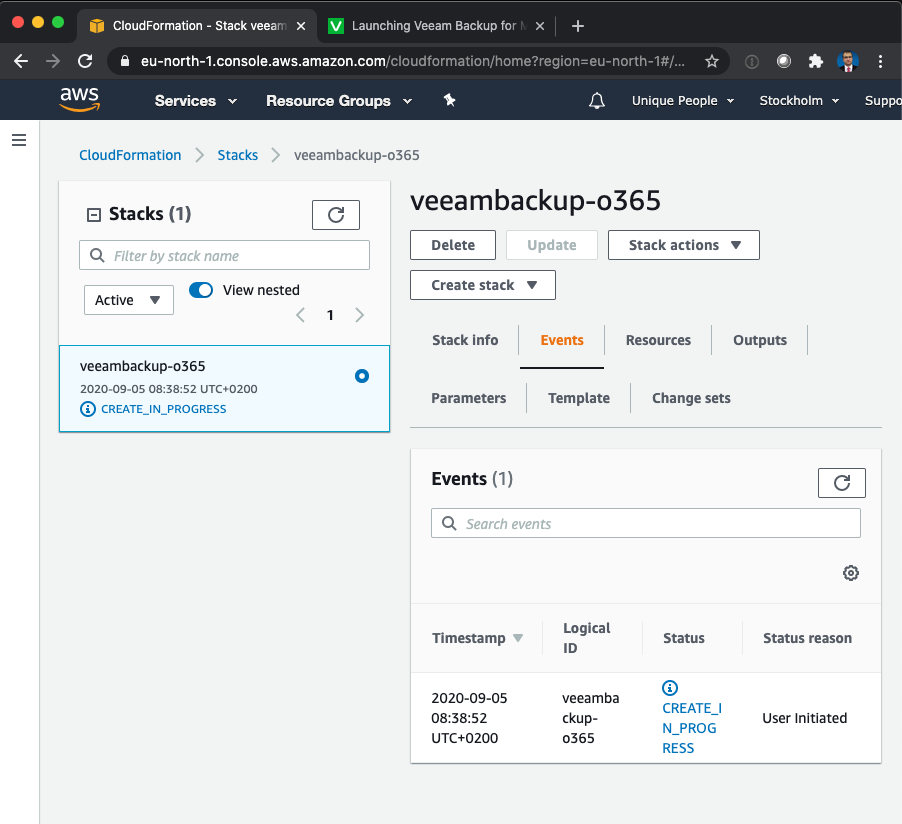Open the hamburger side navigation menu

(19, 140)
